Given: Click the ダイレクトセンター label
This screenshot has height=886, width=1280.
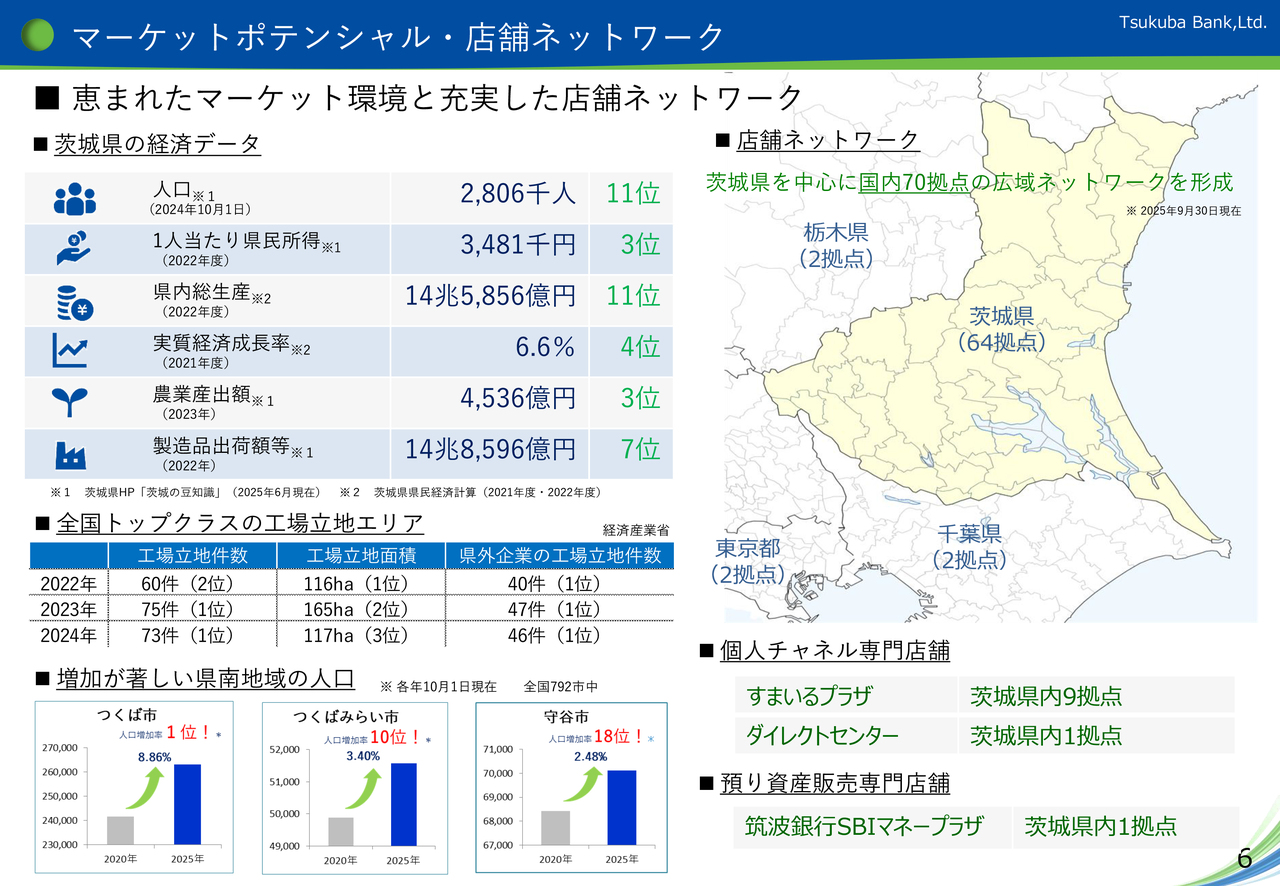Looking at the screenshot, I should pos(822,736).
